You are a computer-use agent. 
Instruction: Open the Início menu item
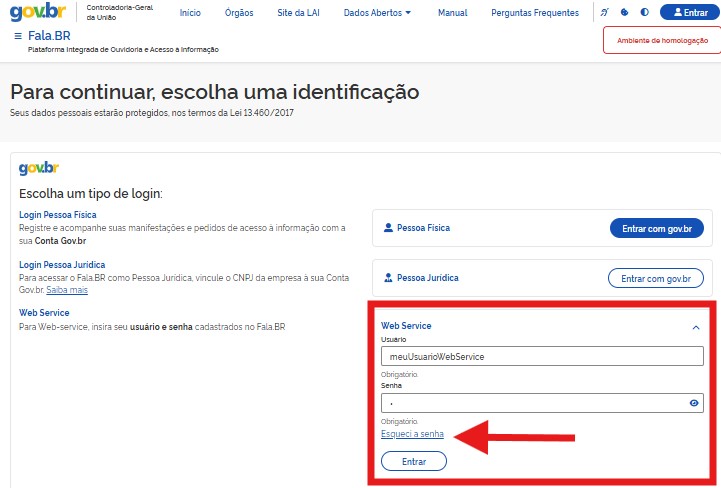pos(190,13)
